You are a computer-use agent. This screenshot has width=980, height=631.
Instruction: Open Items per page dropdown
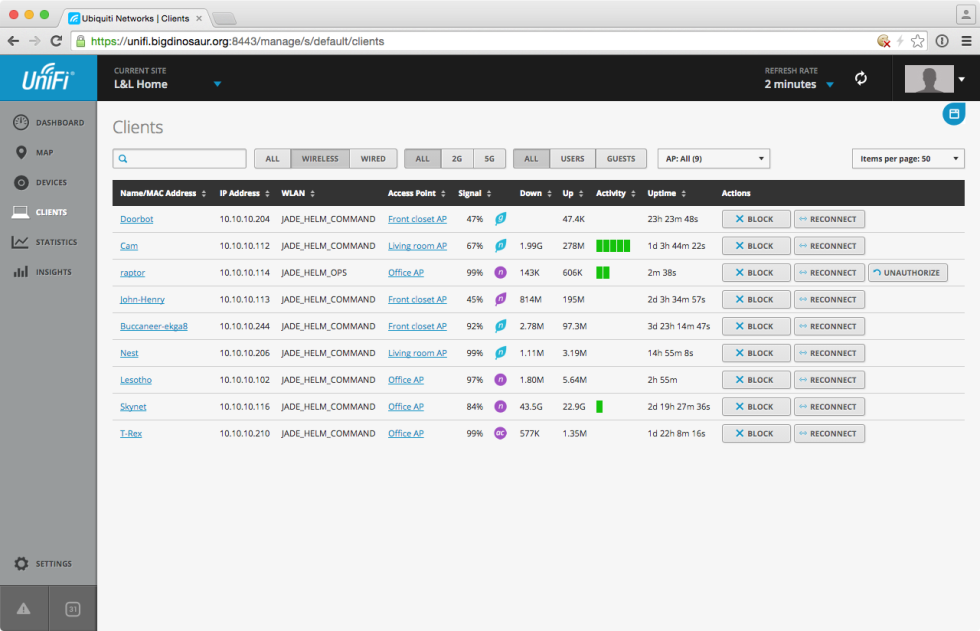pos(908,159)
